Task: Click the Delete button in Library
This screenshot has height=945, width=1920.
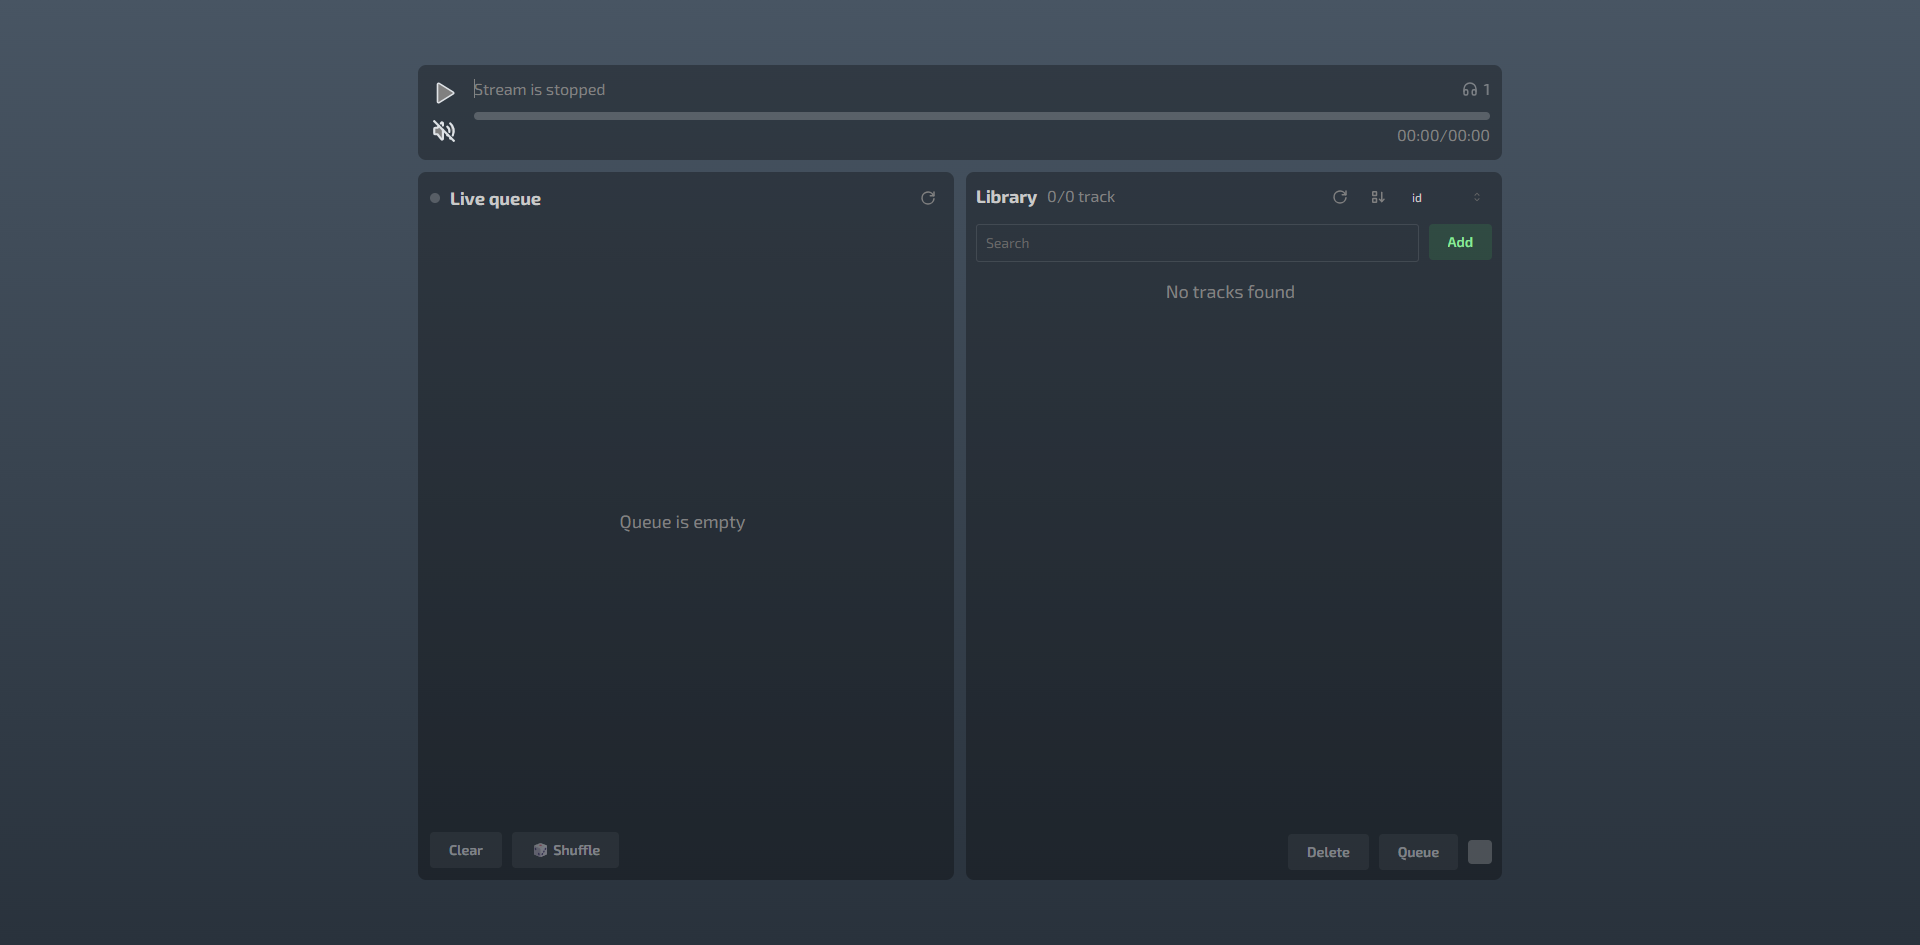Action: point(1328,852)
